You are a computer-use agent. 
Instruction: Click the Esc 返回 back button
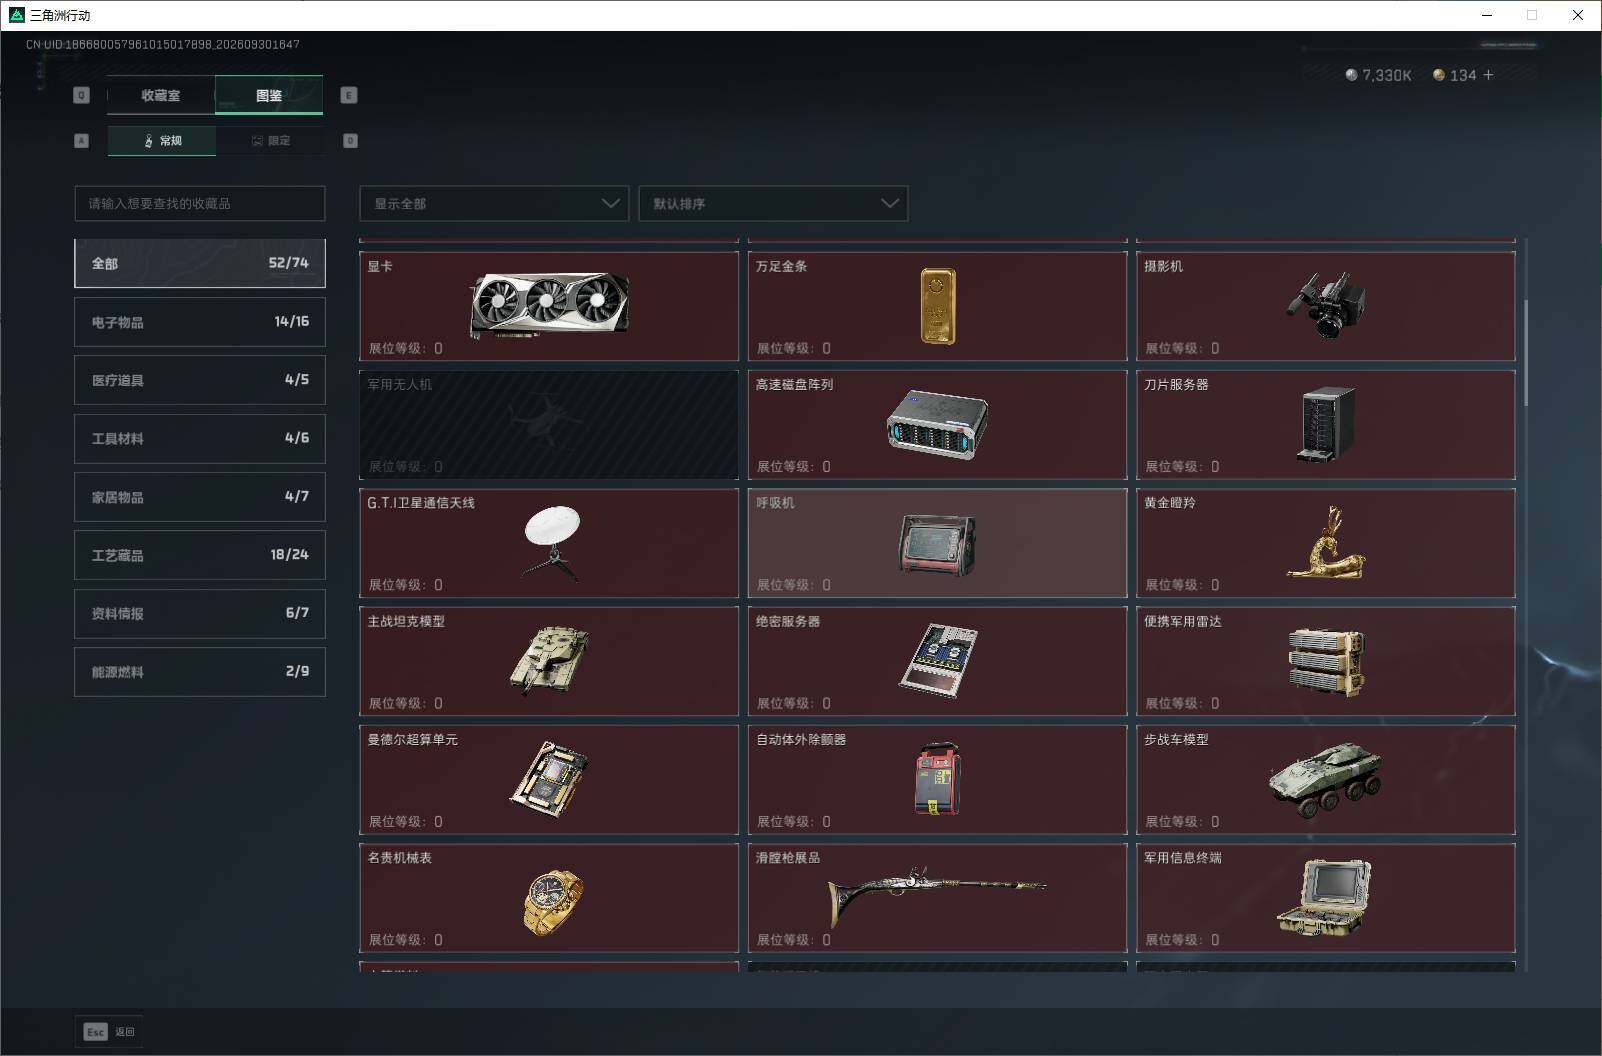[109, 1032]
